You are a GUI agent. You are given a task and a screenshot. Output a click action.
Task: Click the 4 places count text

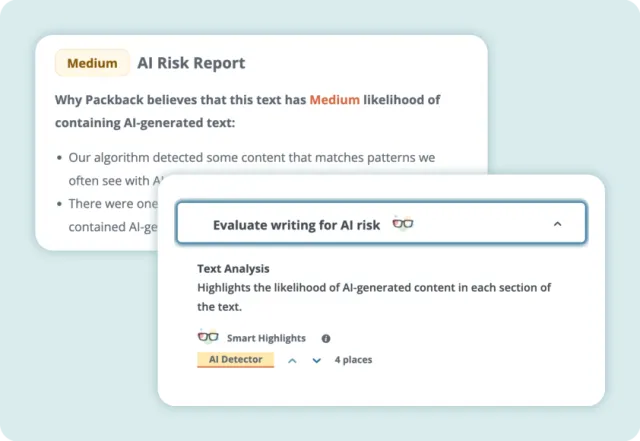(353, 360)
